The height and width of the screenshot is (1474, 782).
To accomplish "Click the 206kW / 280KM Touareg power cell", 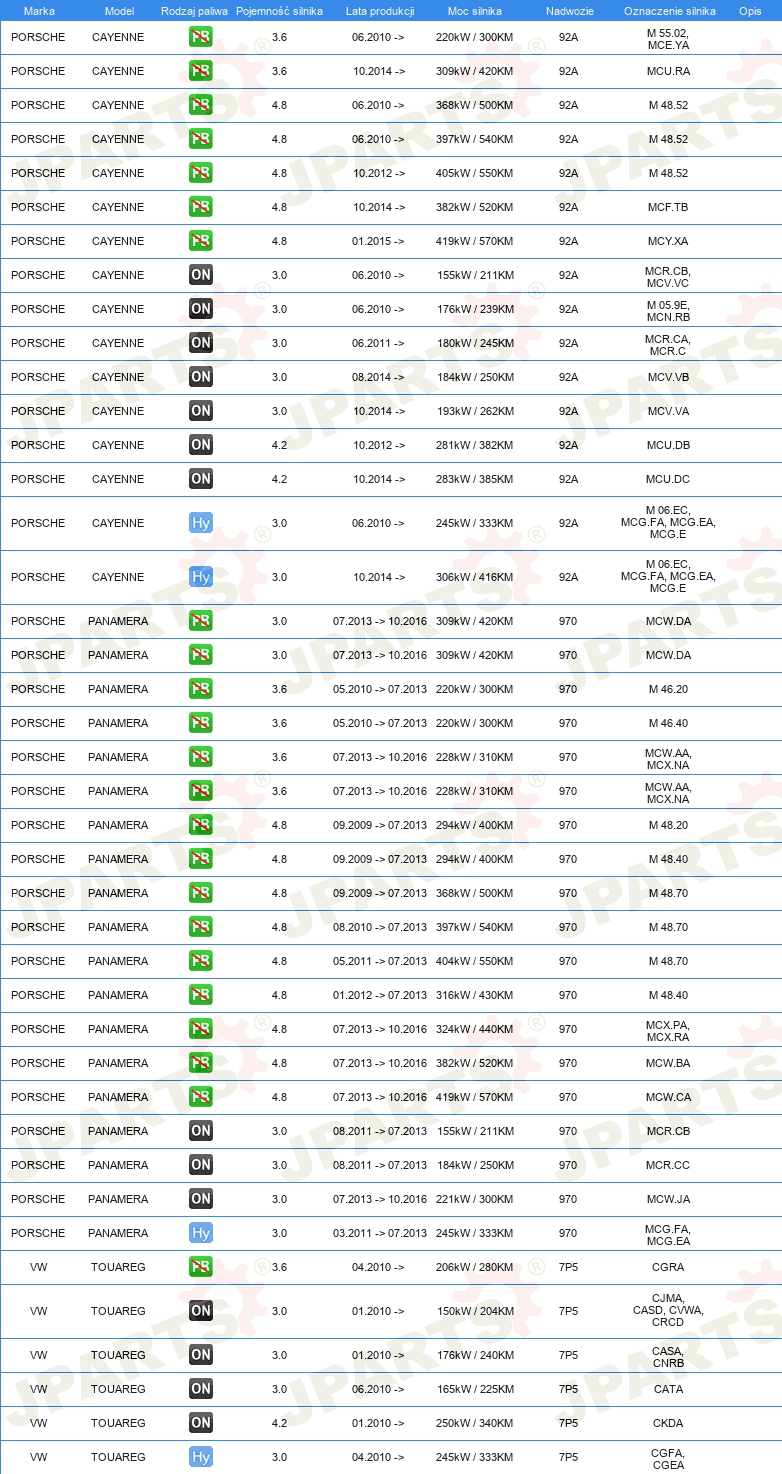I will [x=475, y=1267].
